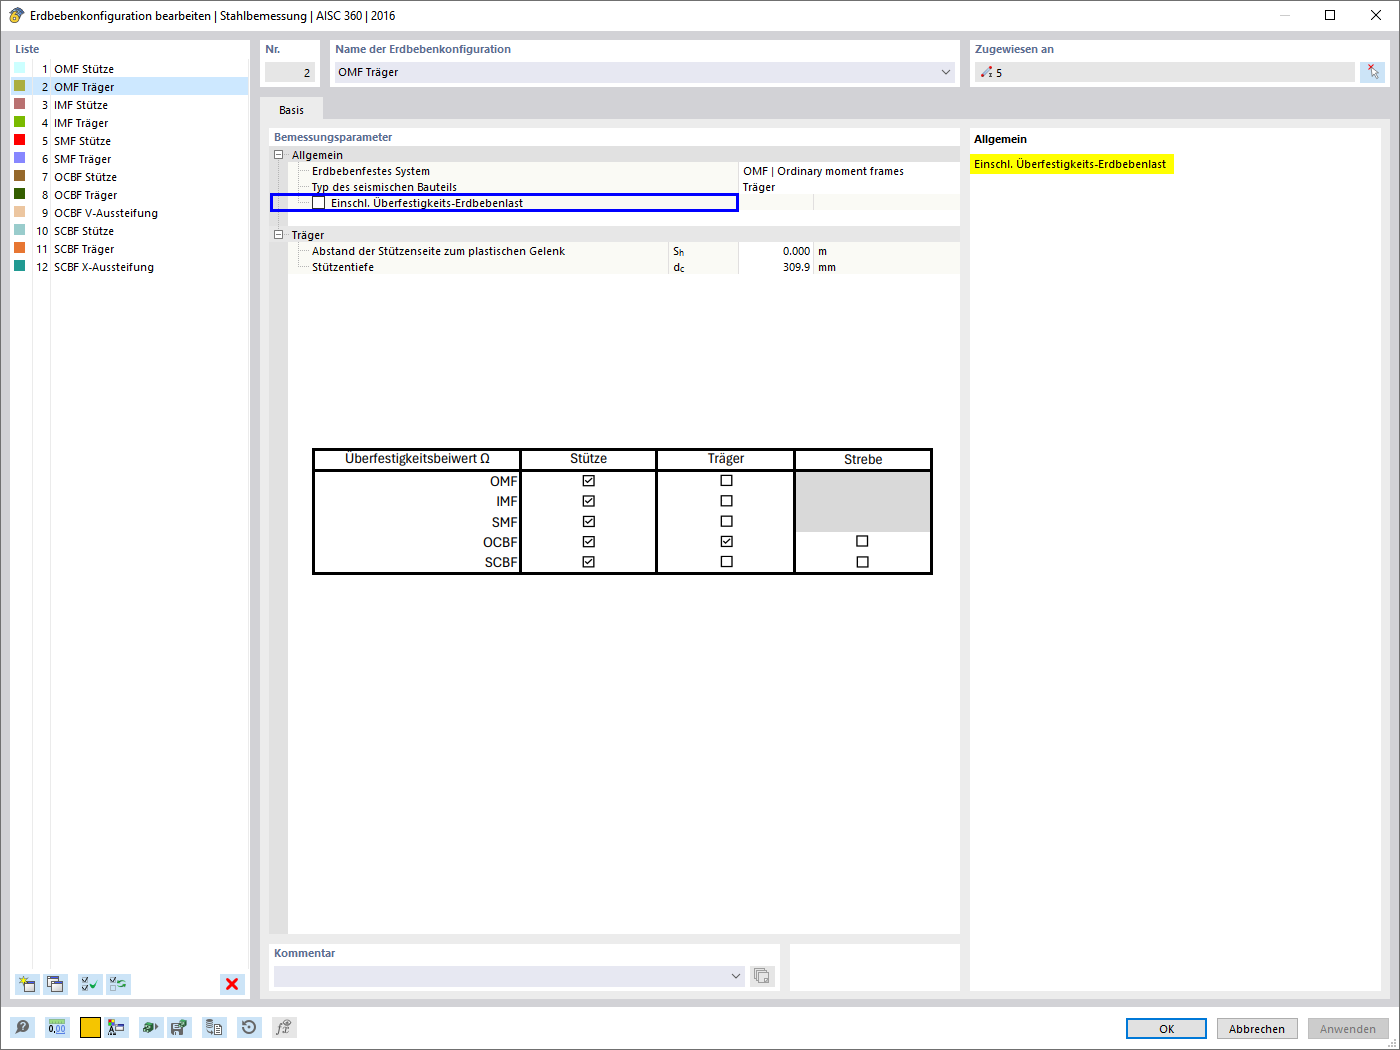Click the floppy disk save-as-default icon
The height and width of the screenshot is (1050, 1400).
point(179,1027)
